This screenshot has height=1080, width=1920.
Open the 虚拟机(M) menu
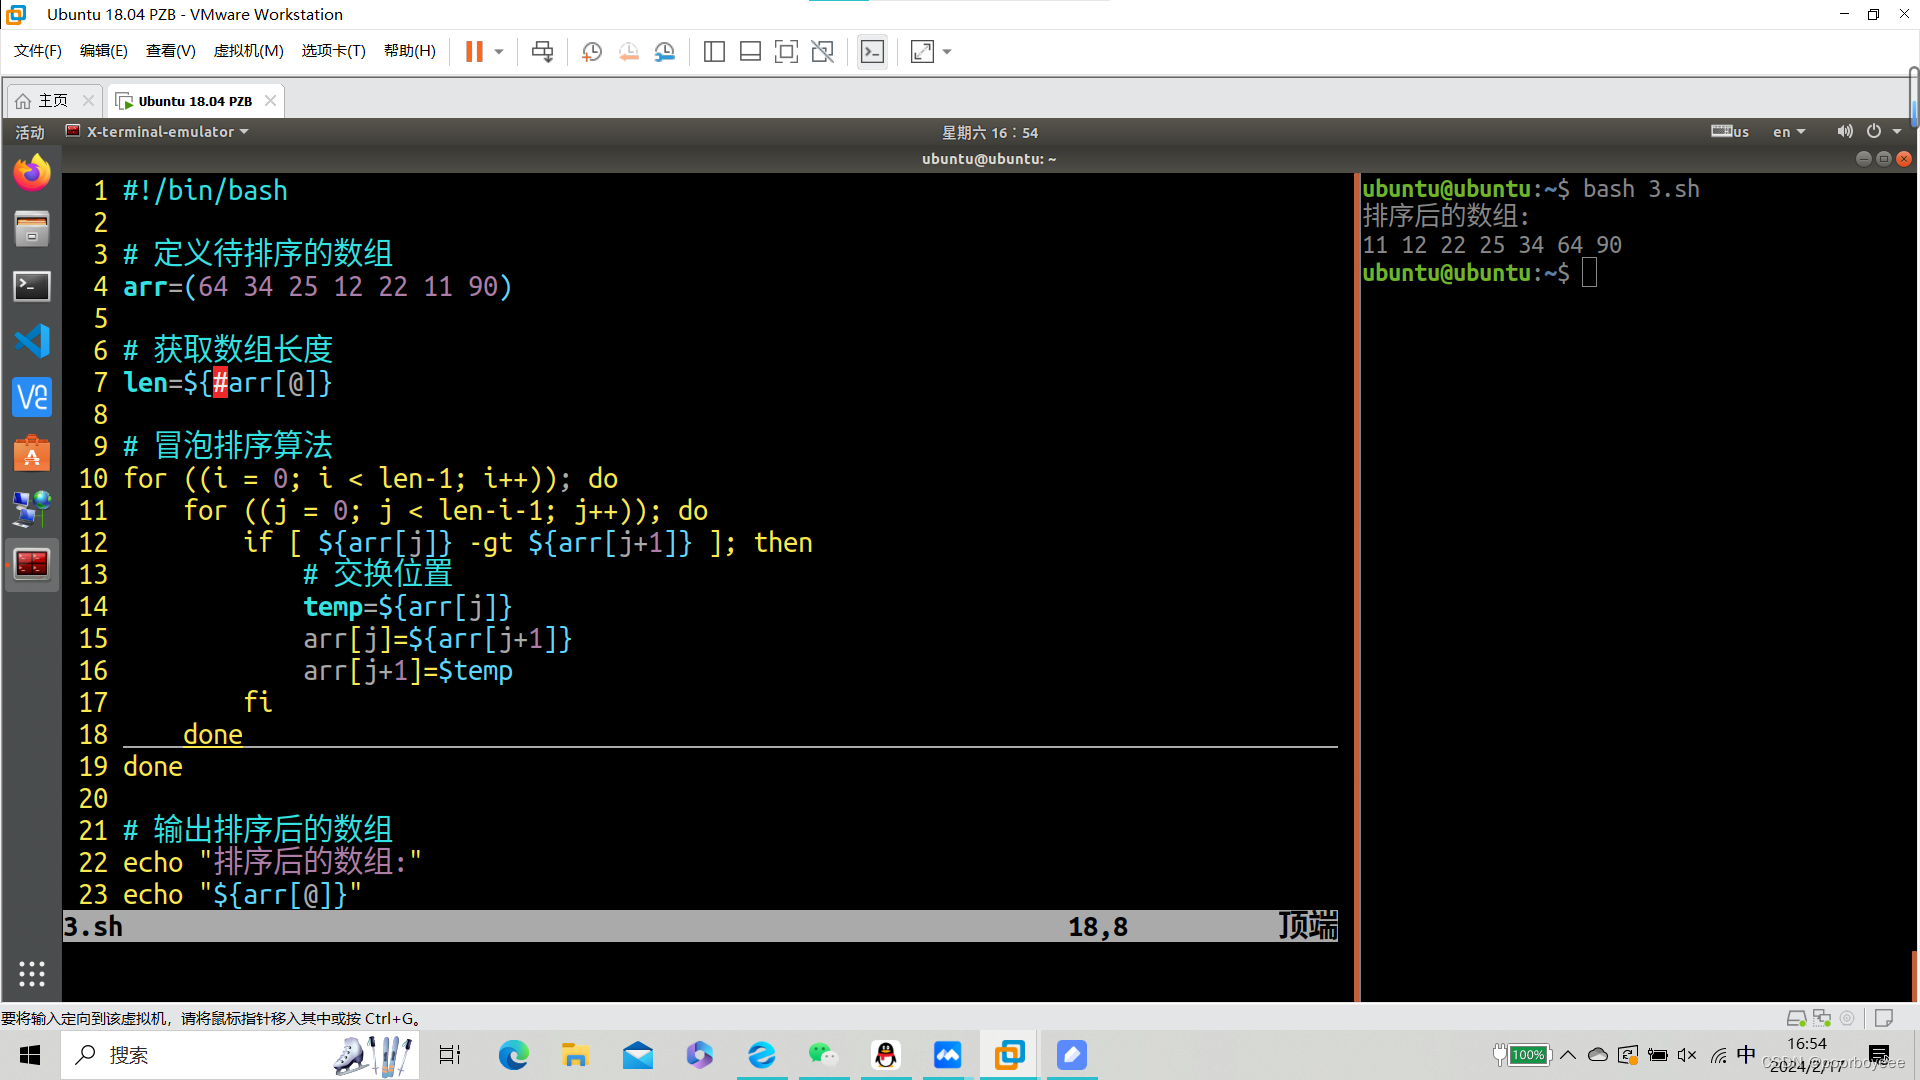click(x=248, y=51)
